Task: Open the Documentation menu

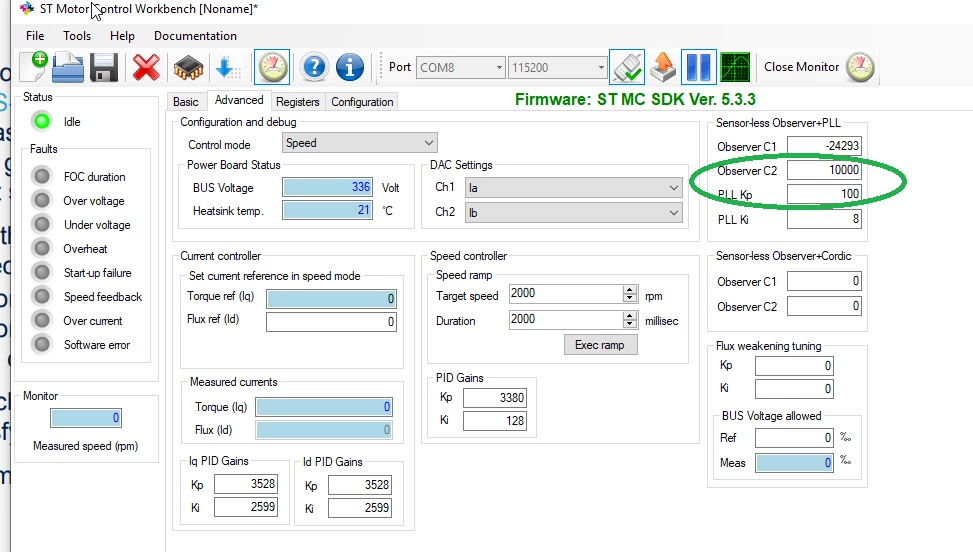Action: (195, 35)
